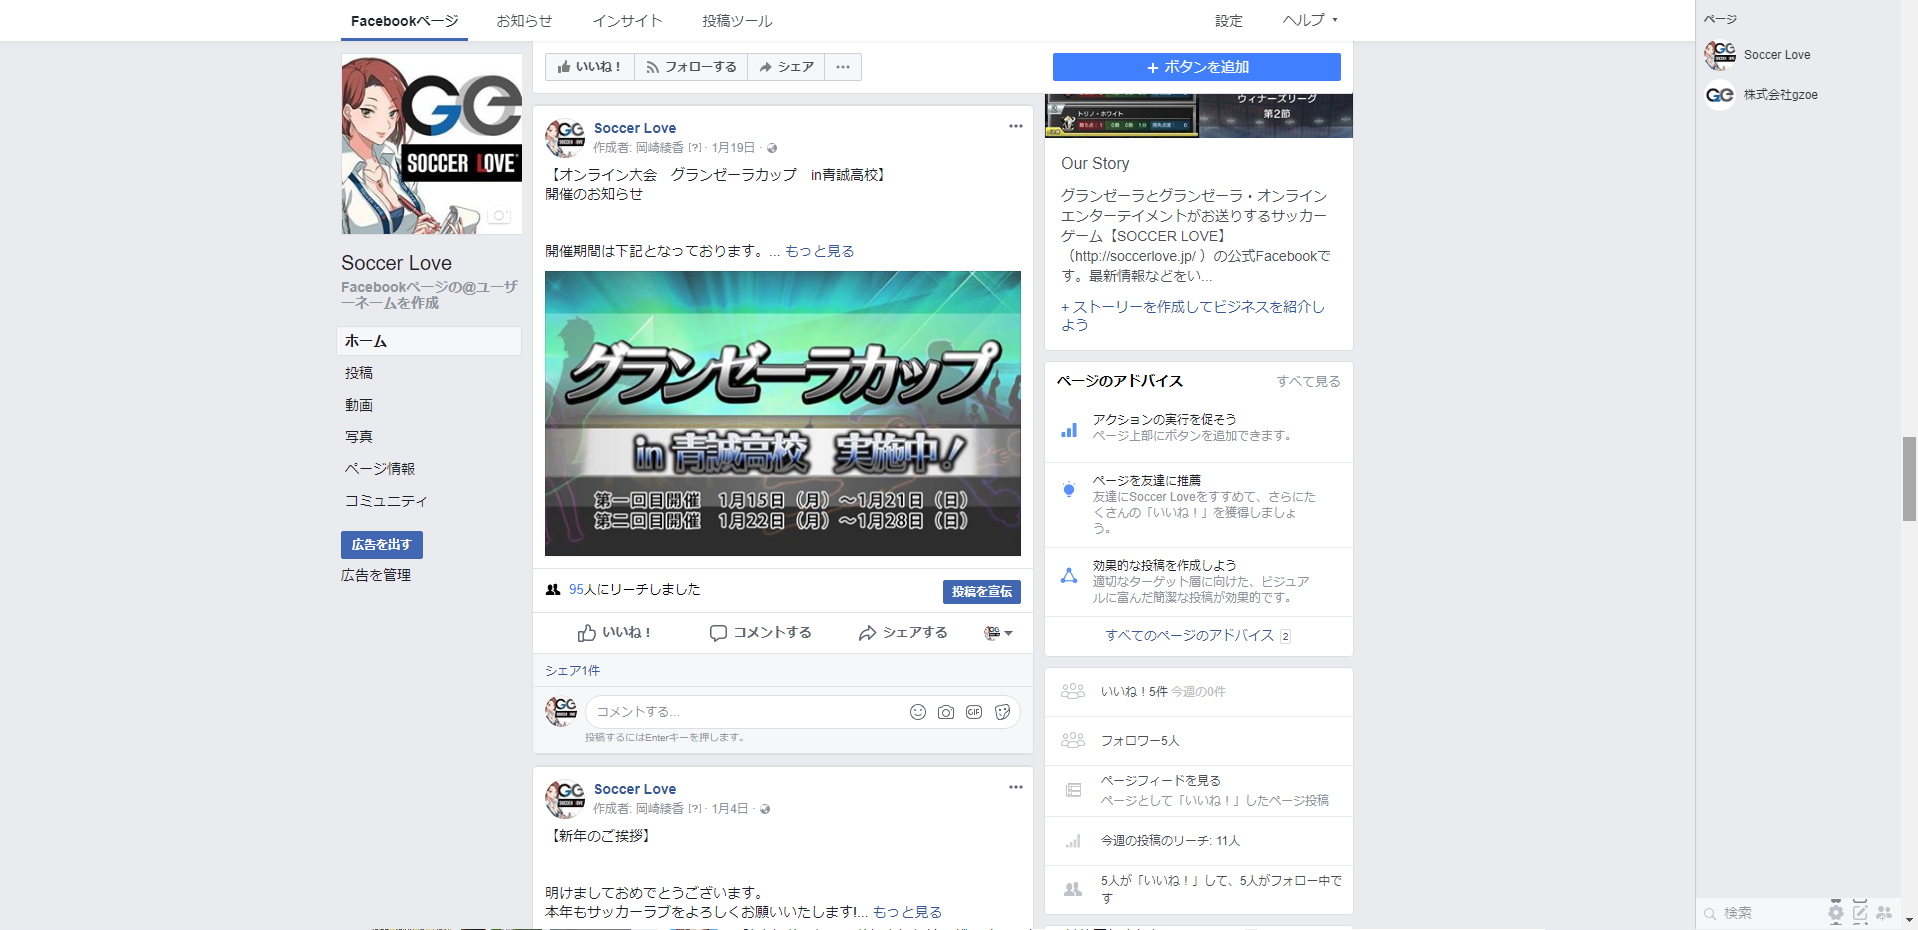Click the 投稿を宣伝 button
Viewport: 1918px width, 930px height.
coord(982,592)
